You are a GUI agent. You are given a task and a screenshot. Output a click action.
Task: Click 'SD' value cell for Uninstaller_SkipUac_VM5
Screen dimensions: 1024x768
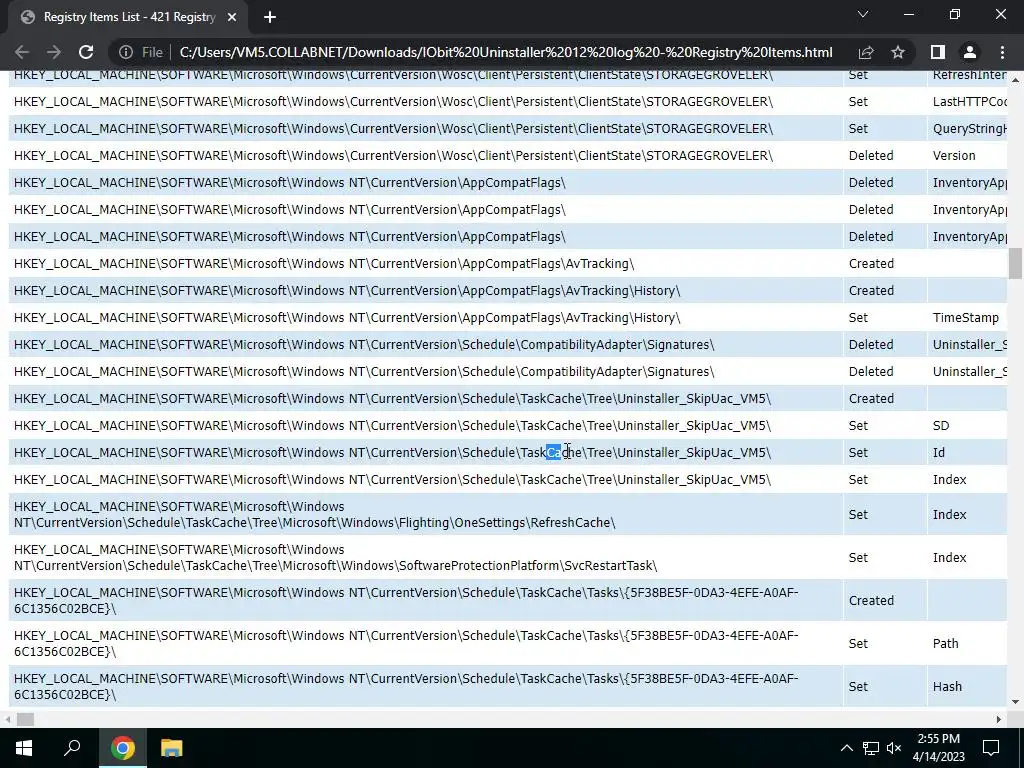[940, 425]
